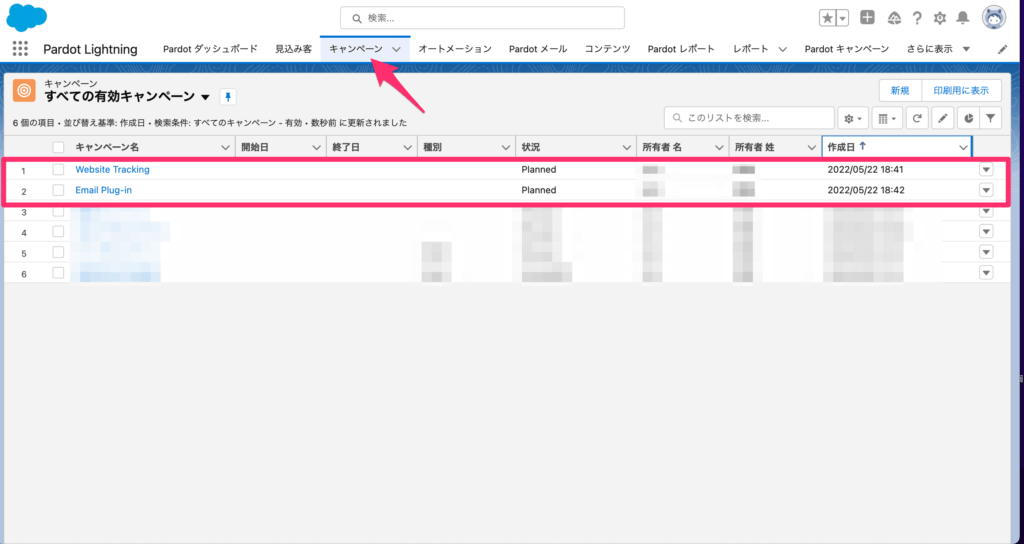
Task: Refresh the campaign list
Action: (x=917, y=118)
